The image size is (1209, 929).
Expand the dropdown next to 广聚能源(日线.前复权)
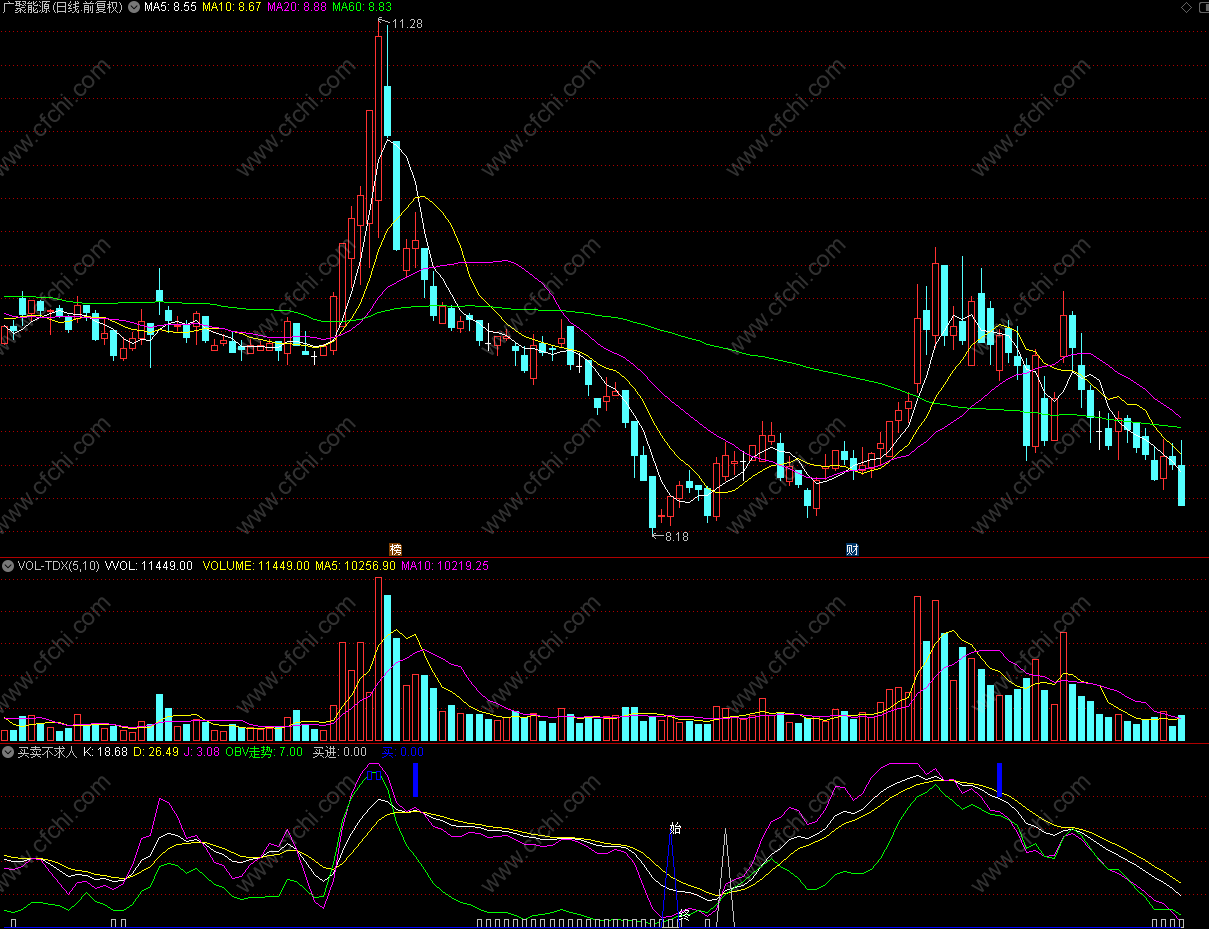click(x=134, y=7)
